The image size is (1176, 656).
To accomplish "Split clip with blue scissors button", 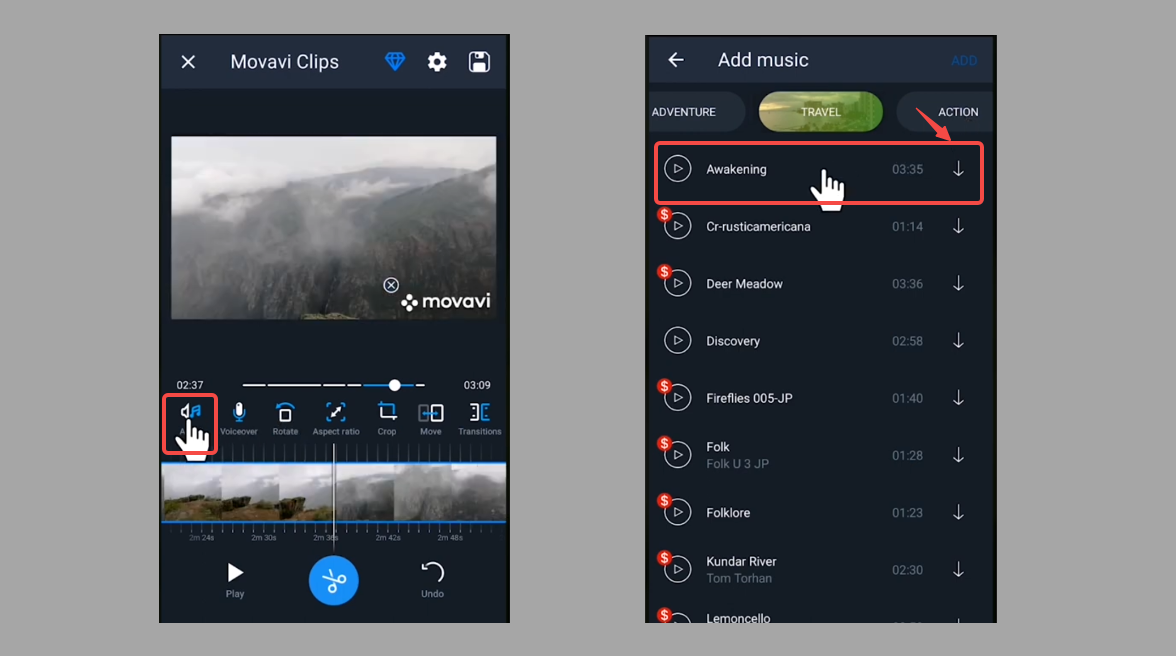I will click(x=334, y=580).
